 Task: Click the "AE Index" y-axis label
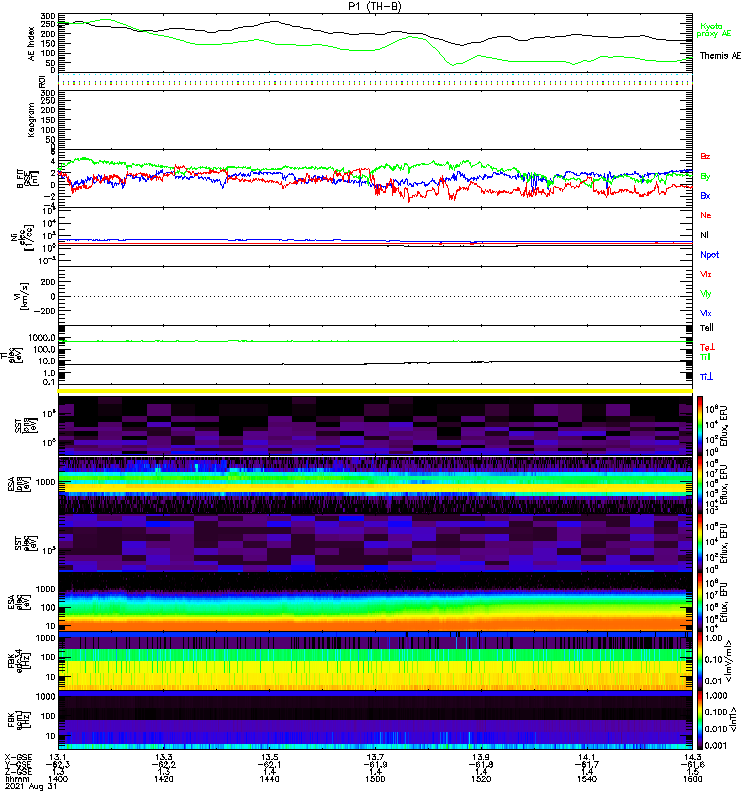[32, 44]
